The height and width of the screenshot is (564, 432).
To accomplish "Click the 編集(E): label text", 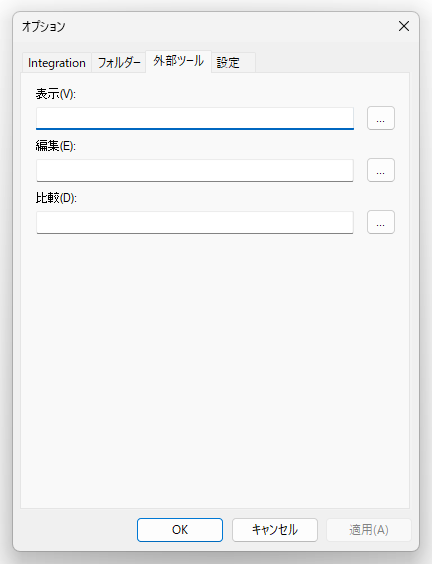I will coord(56,146).
